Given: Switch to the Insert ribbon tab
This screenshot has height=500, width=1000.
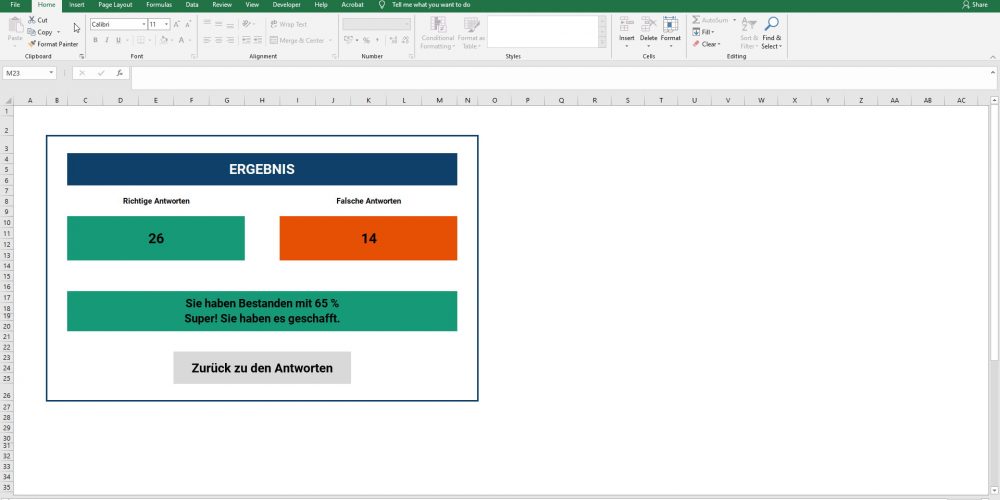Looking at the screenshot, I should pos(77,4).
